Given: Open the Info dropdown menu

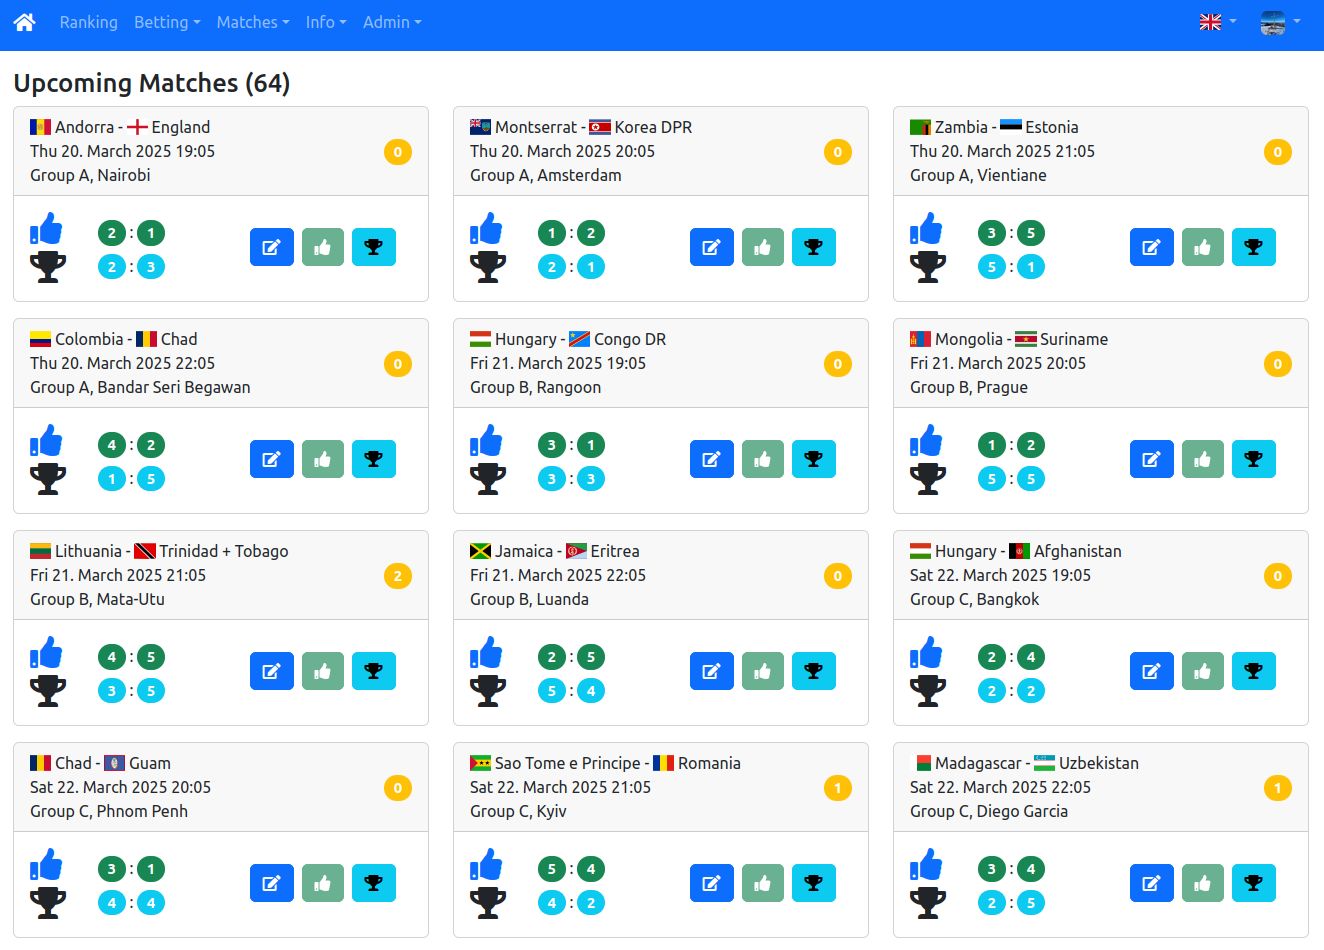Looking at the screenshot, I should point(326,22).
